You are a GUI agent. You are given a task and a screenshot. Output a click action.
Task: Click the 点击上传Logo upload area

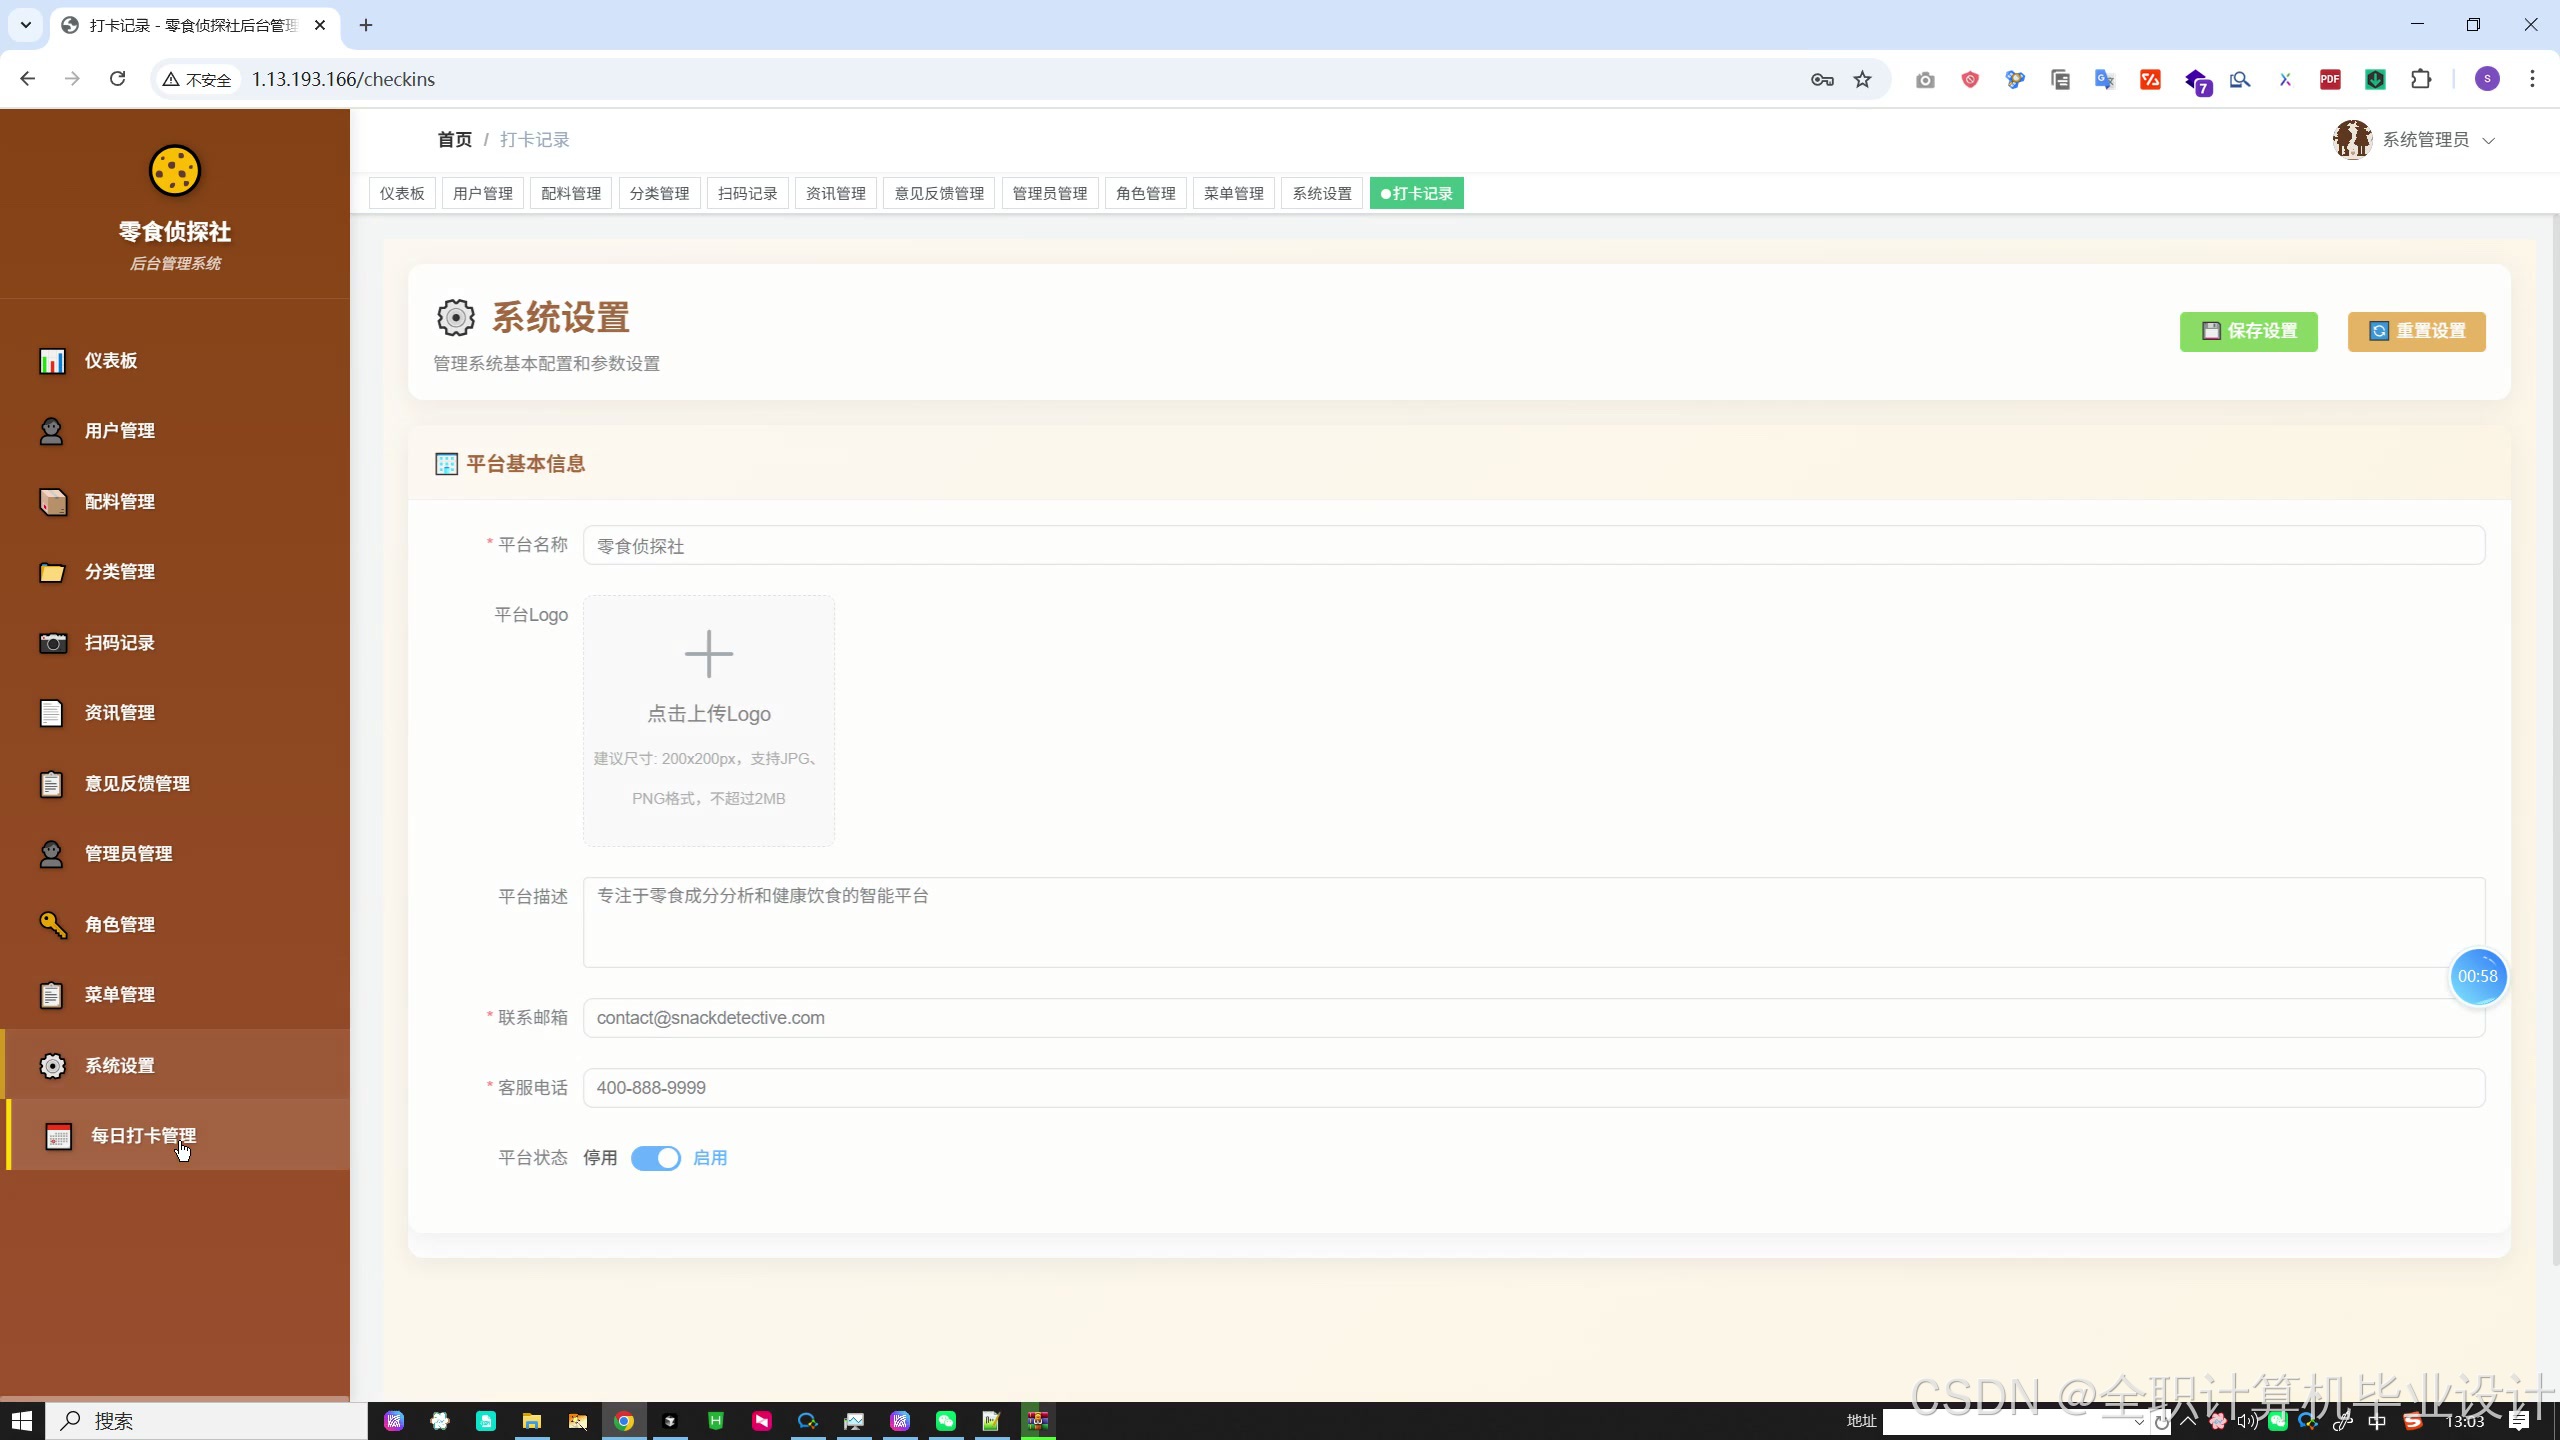pyautogui.click(x=708, y=721)
